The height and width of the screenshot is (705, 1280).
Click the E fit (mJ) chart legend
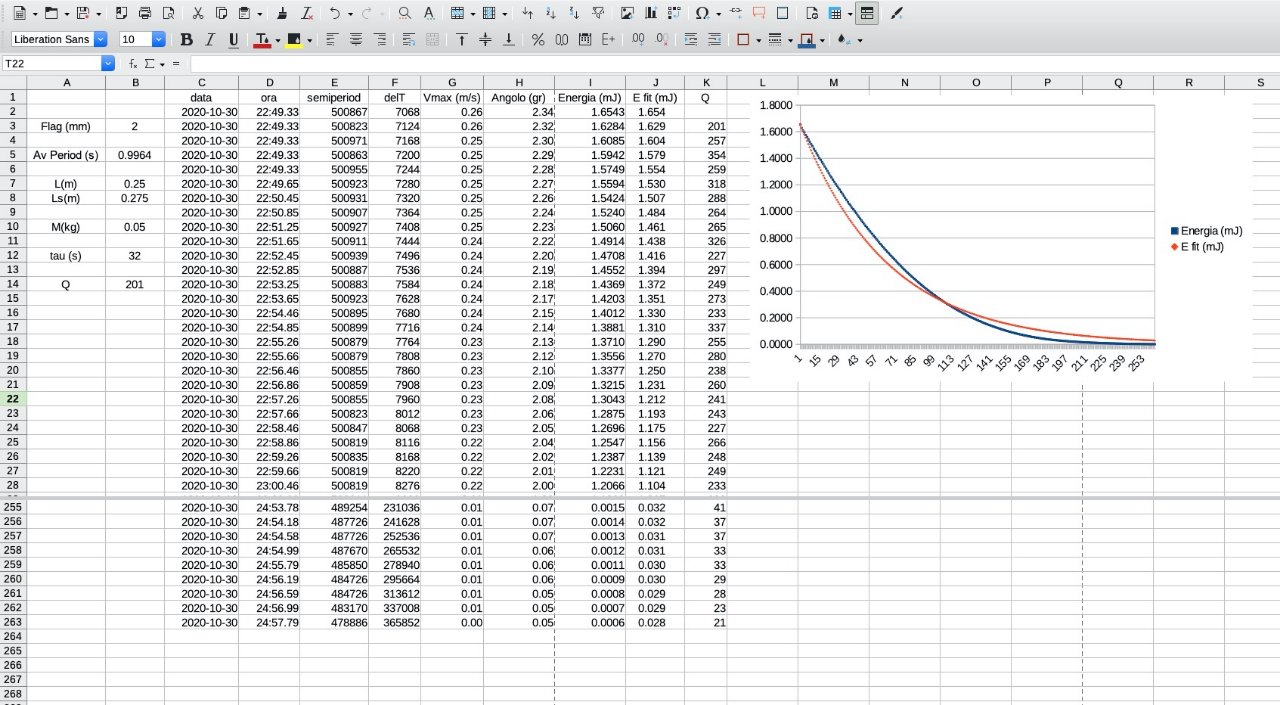(1197, 246)
